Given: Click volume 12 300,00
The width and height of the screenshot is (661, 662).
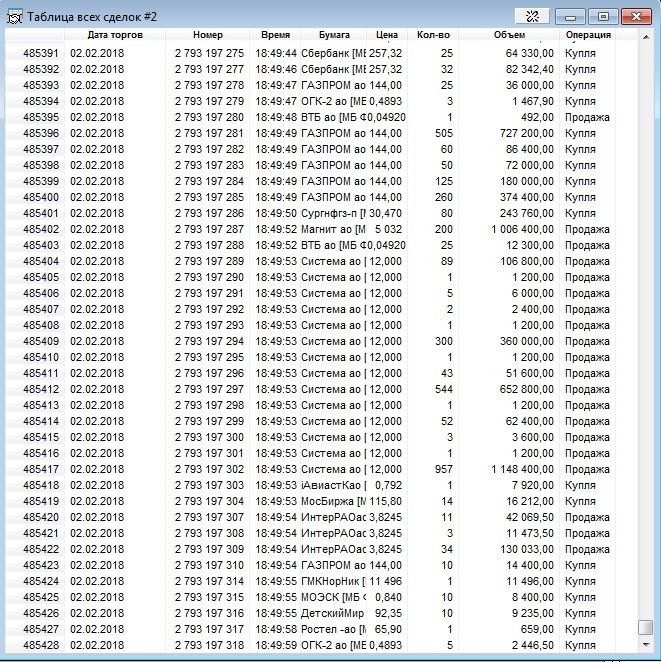Looking at the screenshot, I should [529, 246].
